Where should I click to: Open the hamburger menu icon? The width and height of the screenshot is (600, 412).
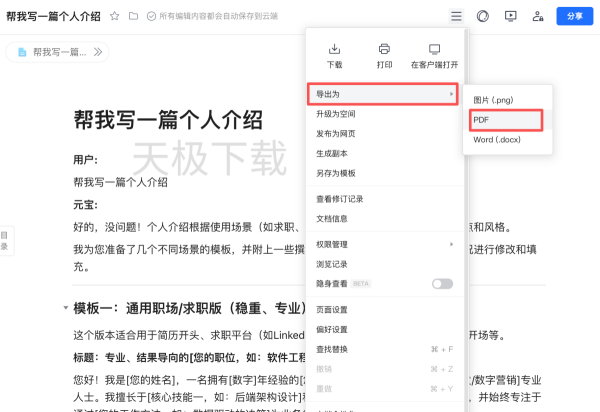[x=456, y=16]
